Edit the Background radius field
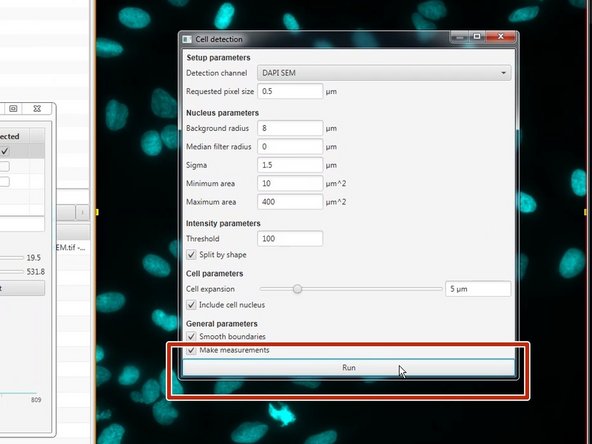592x444 pixels. tap(290, 128)
